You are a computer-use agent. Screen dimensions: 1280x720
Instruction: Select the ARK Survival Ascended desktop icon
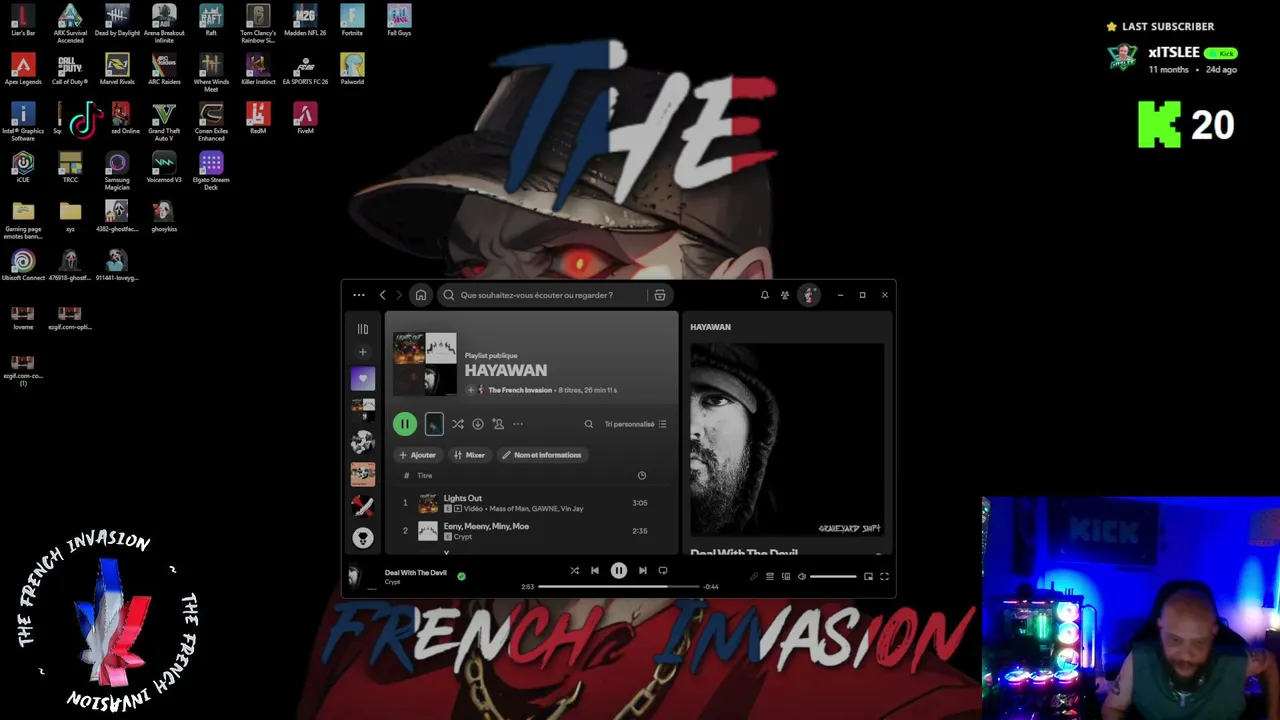pyautogui.click(x=70, y=23)
